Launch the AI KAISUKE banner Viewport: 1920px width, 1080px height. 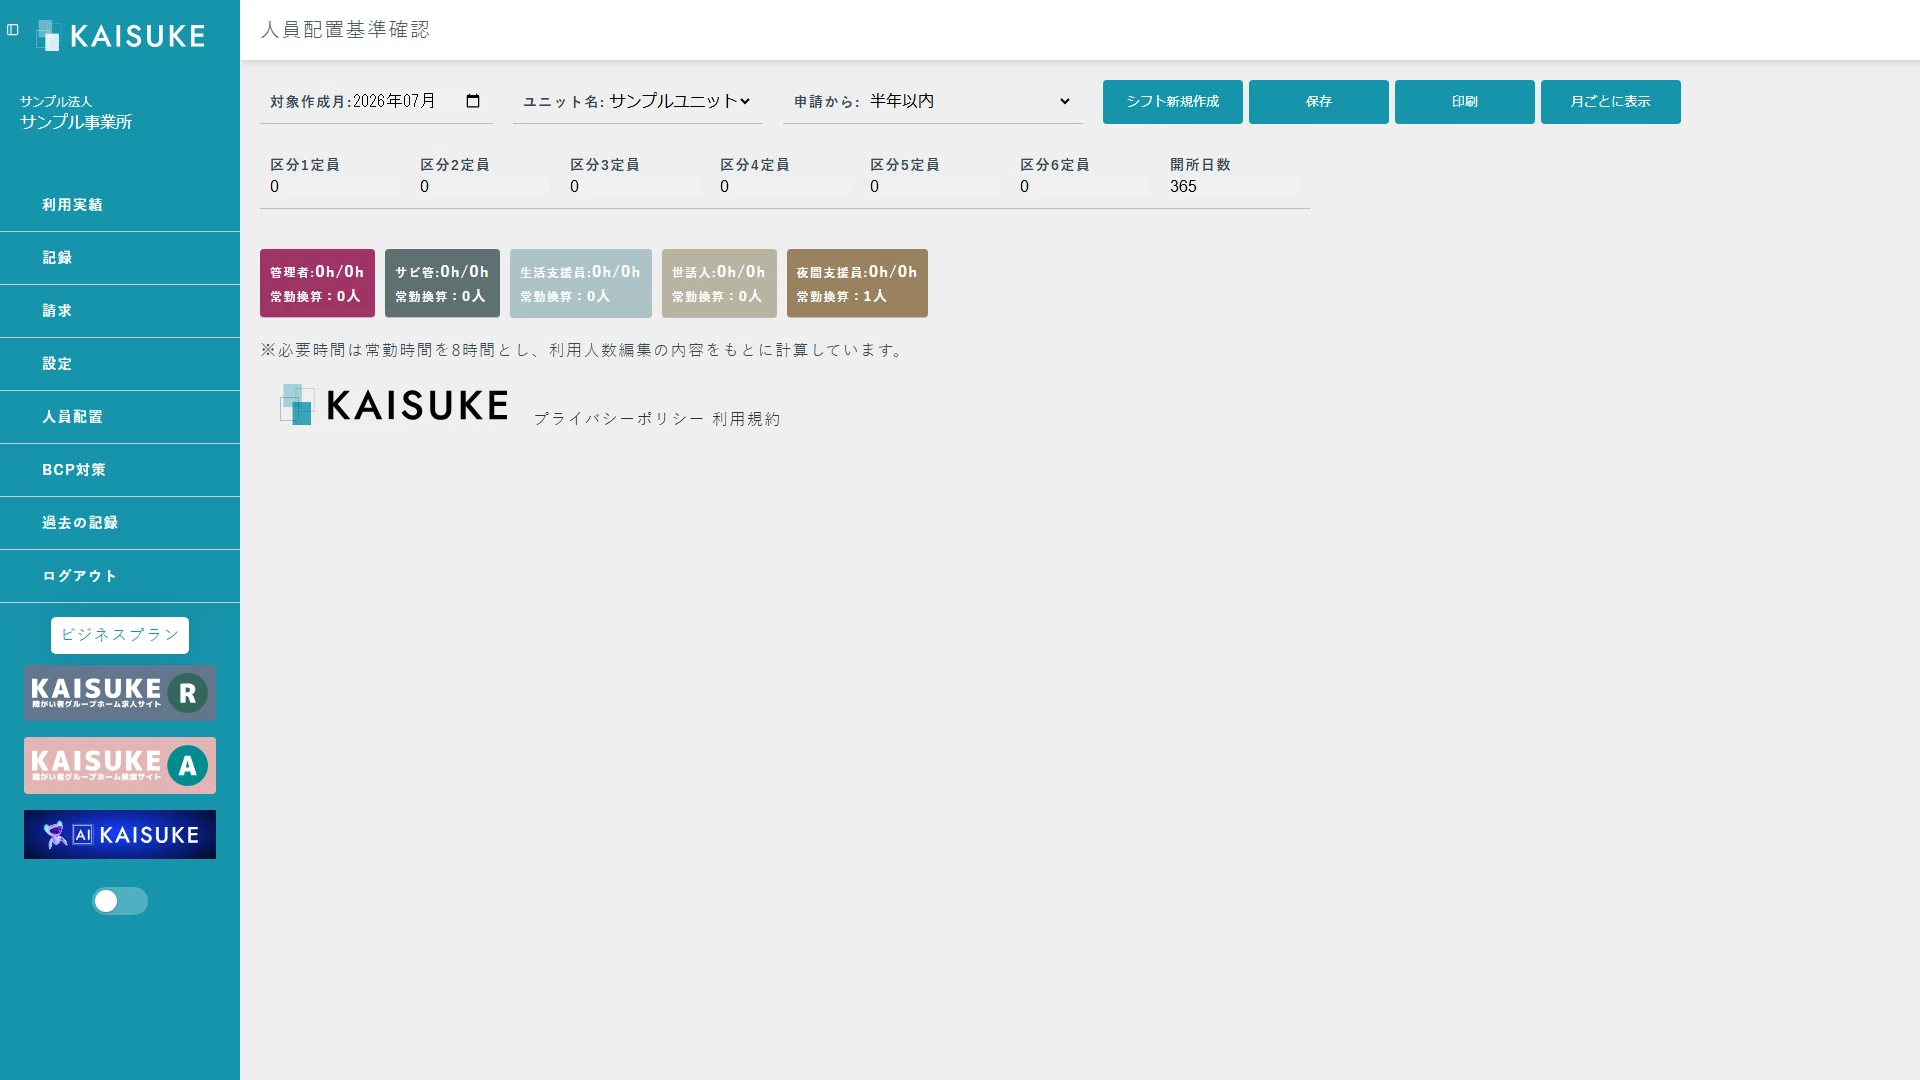[x=120, y=835]
